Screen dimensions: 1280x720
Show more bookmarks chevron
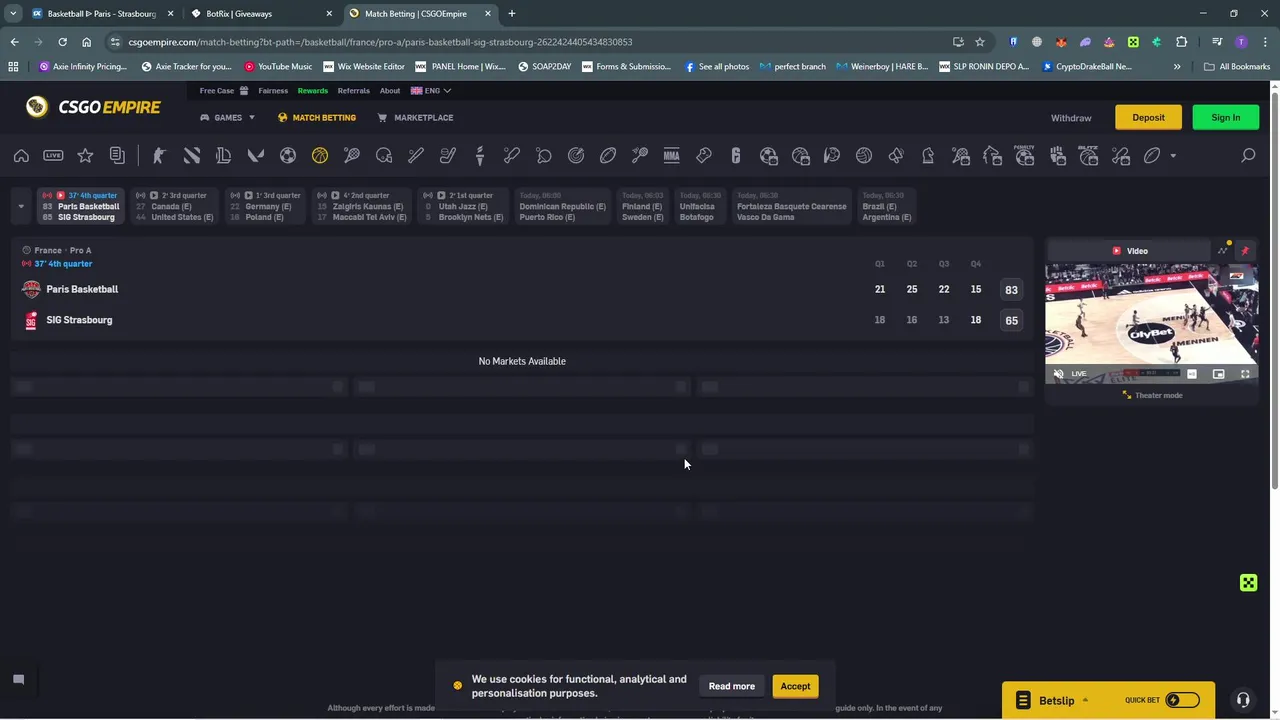click(1177, 67)
